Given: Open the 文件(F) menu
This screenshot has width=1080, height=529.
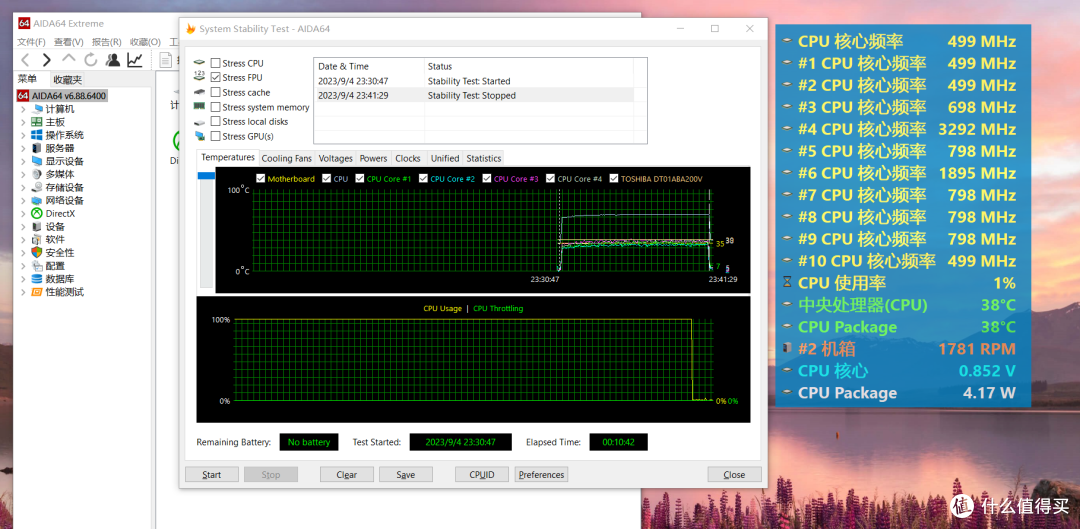Looking at the screenshot, I should [x=32, y=42].
